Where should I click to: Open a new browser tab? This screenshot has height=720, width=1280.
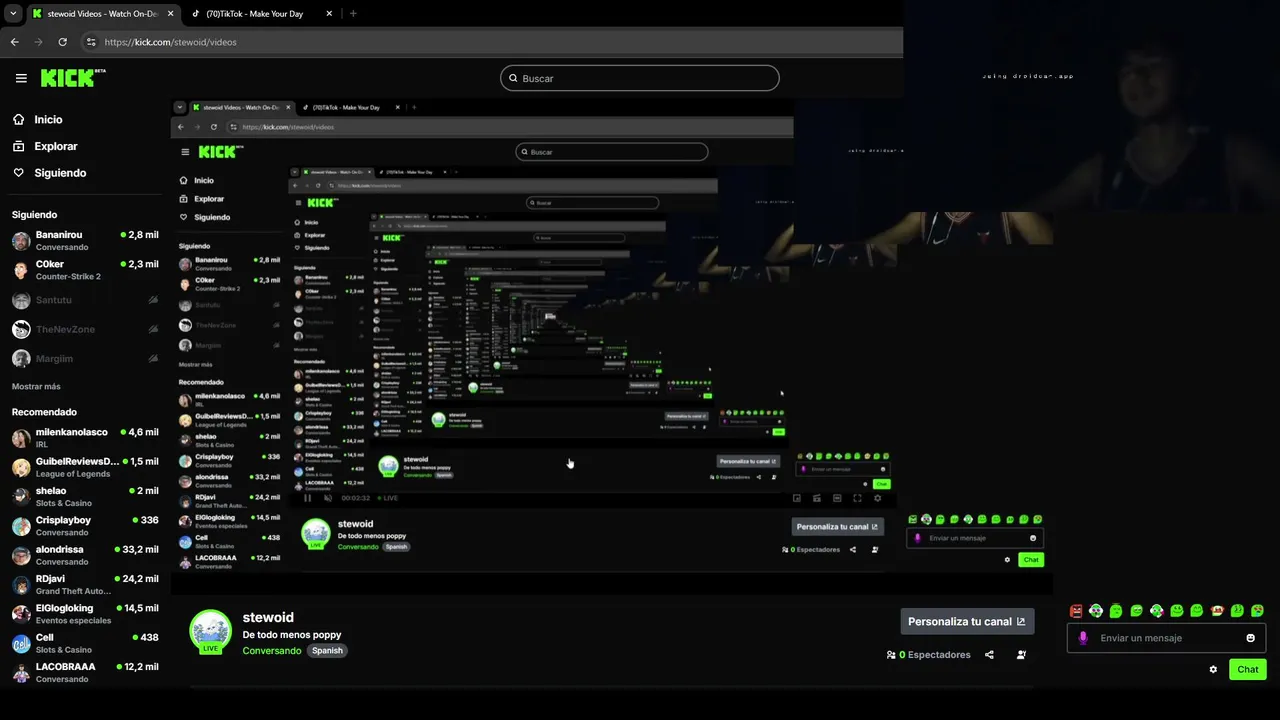coord(353,14)
